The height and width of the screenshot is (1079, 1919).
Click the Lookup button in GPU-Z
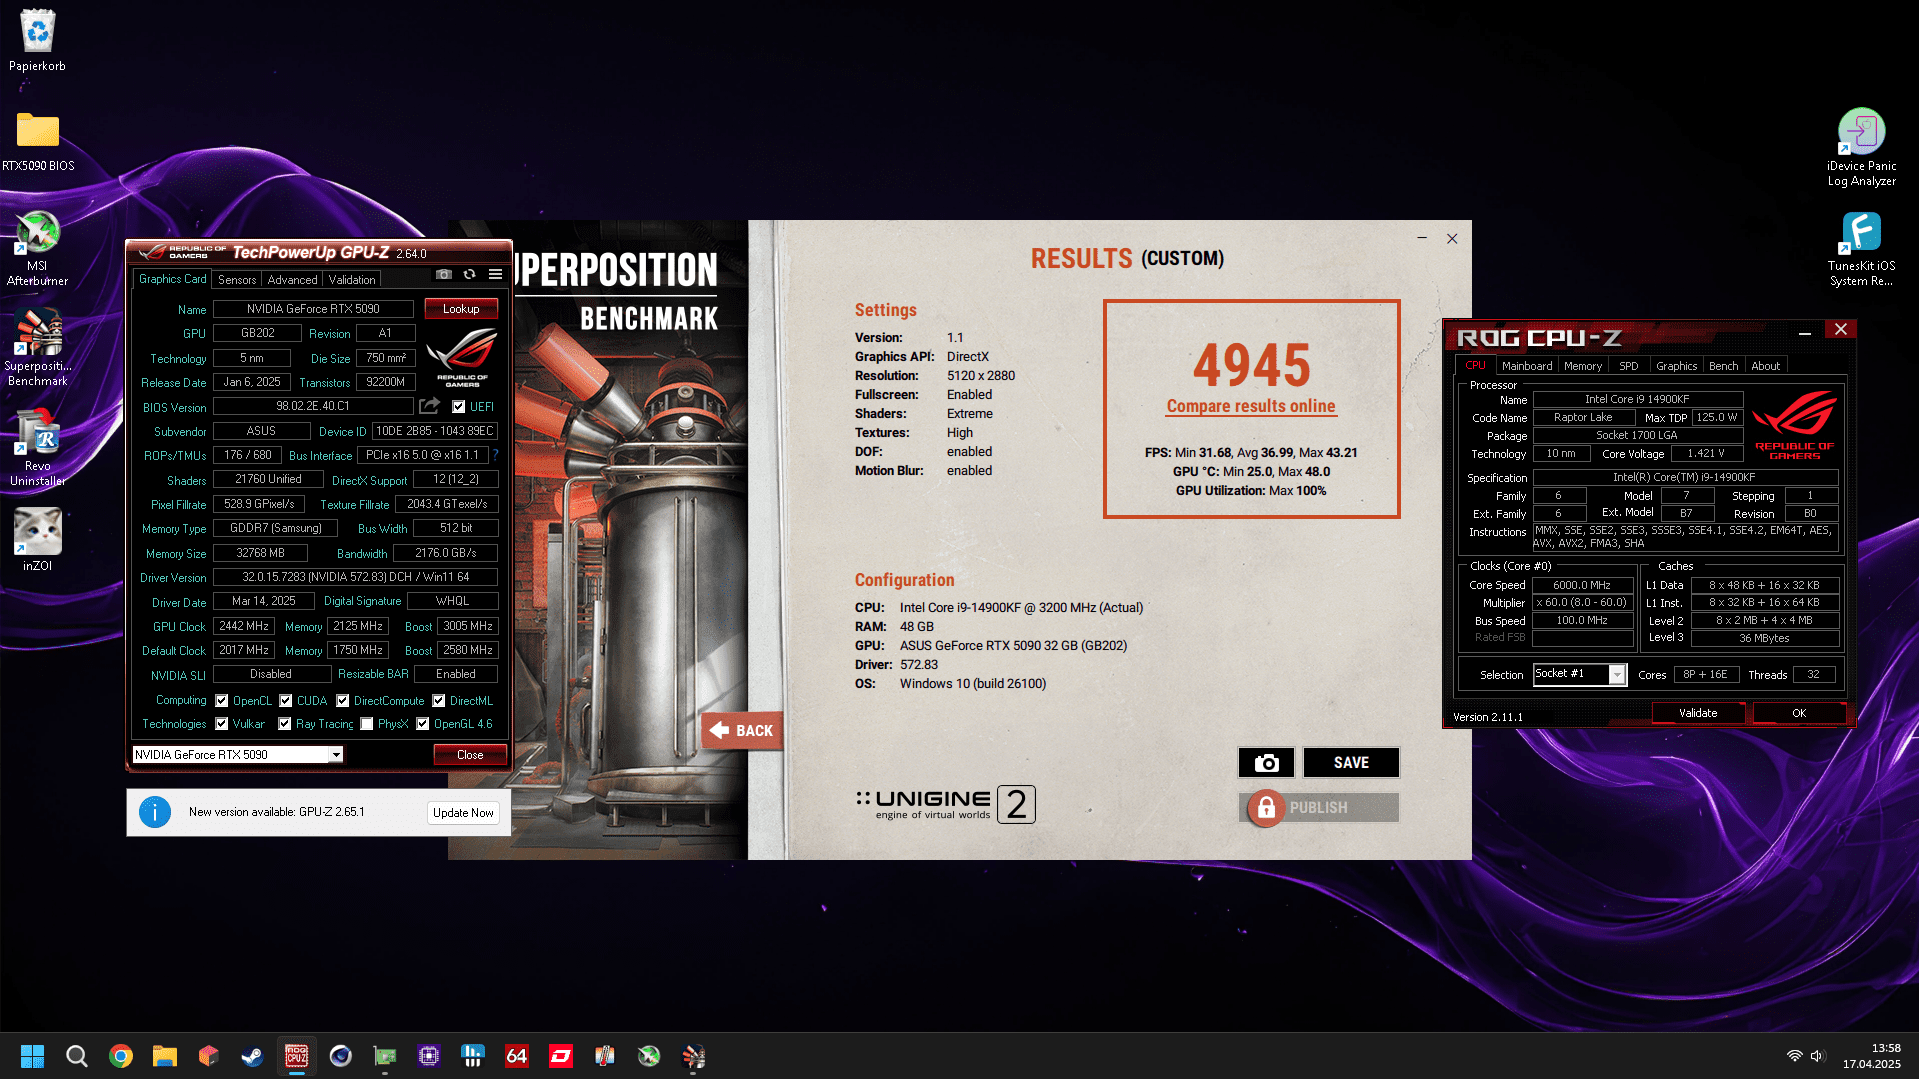pyautogui.click(x=461, y=309)
